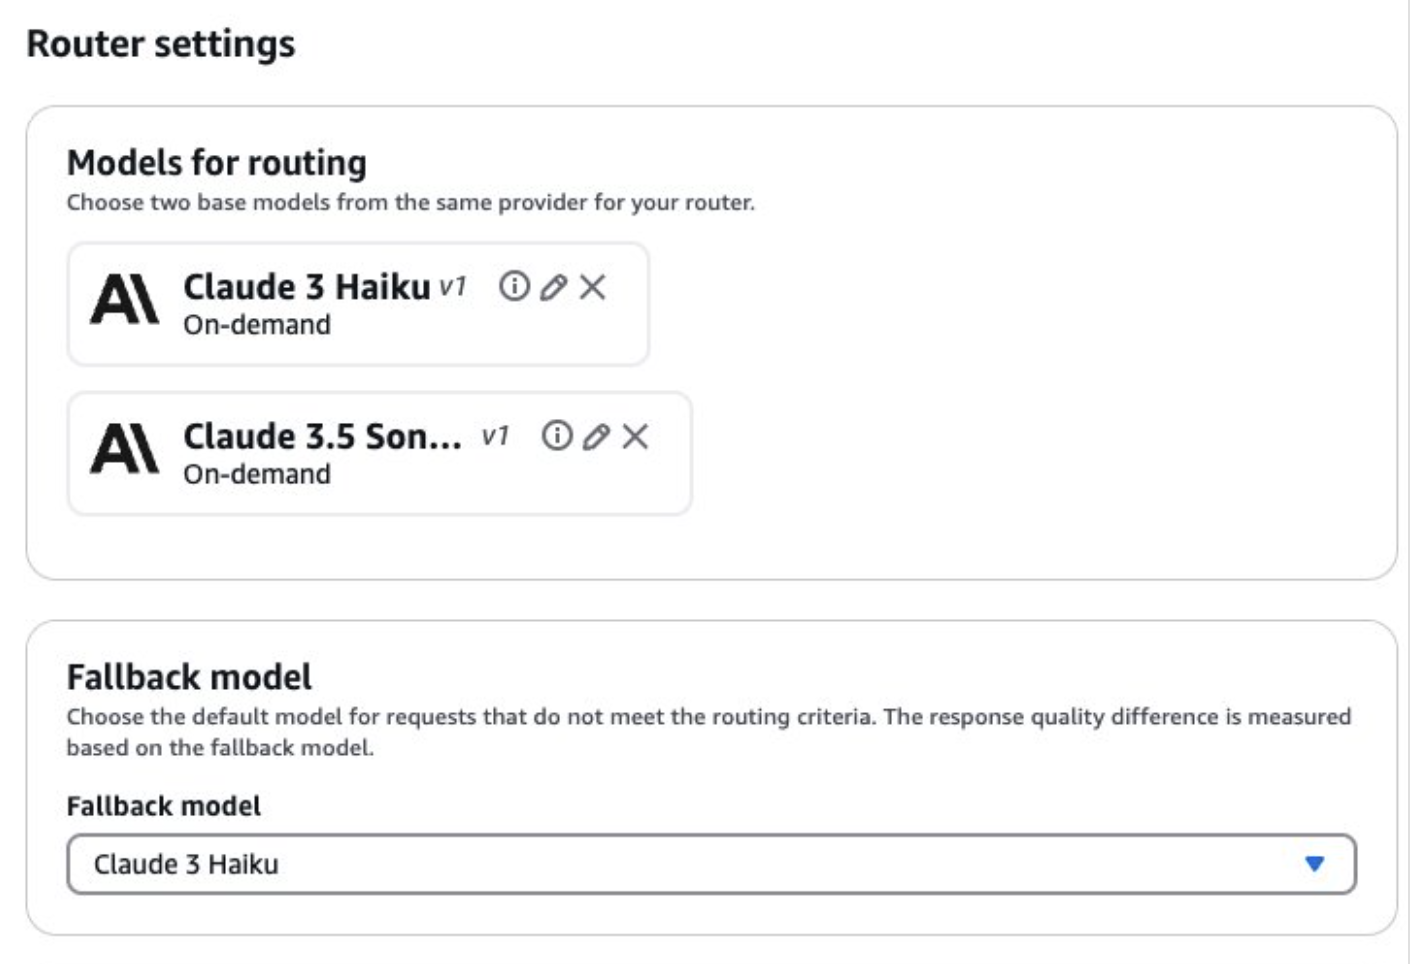Click the Claude 3 Haiku model name

click(x=305, y=287)
